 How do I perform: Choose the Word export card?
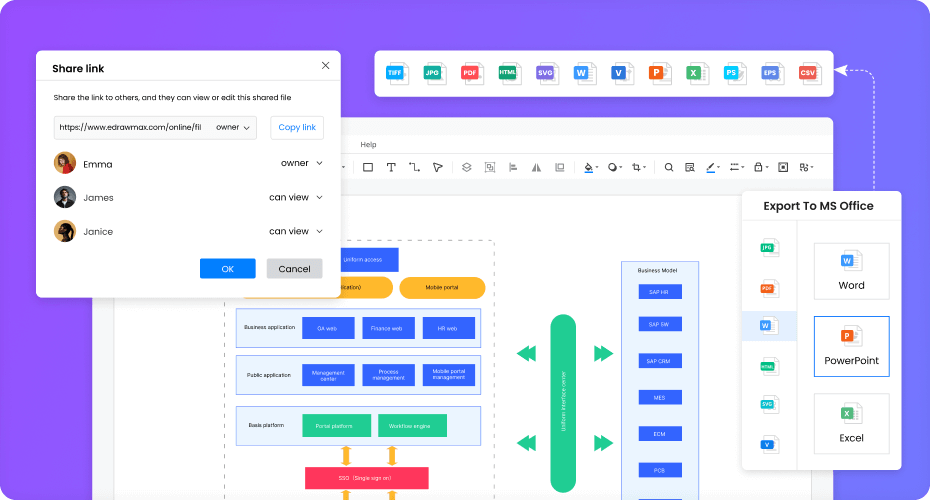851,271
